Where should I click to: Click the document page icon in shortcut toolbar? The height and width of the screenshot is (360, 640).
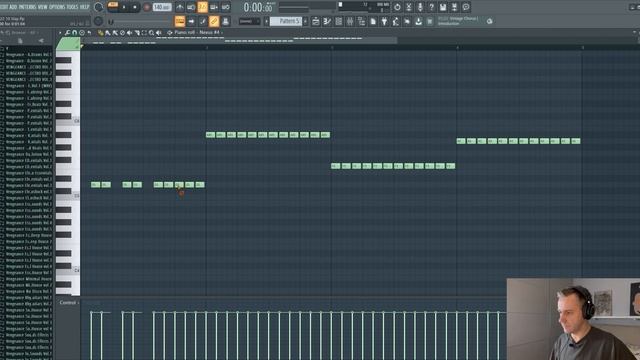(373, 21)
